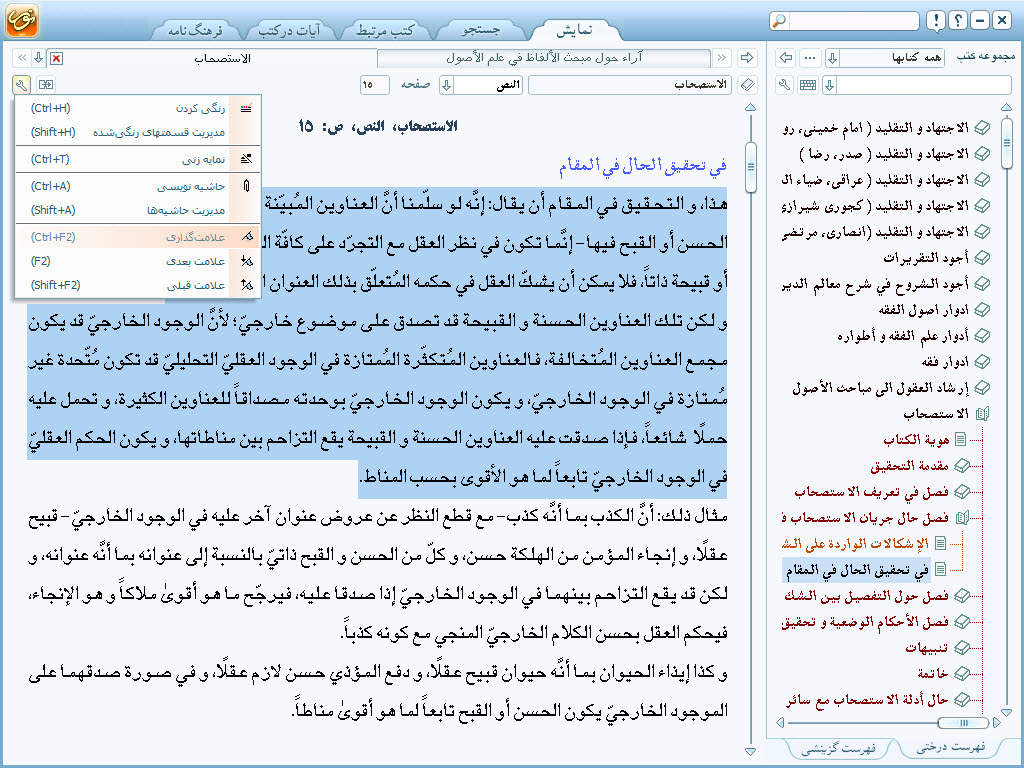The height and width of the screenshot is (768, 1024).
Task: Open the book filter field dropdown arrow
Action: coord(829,85)
